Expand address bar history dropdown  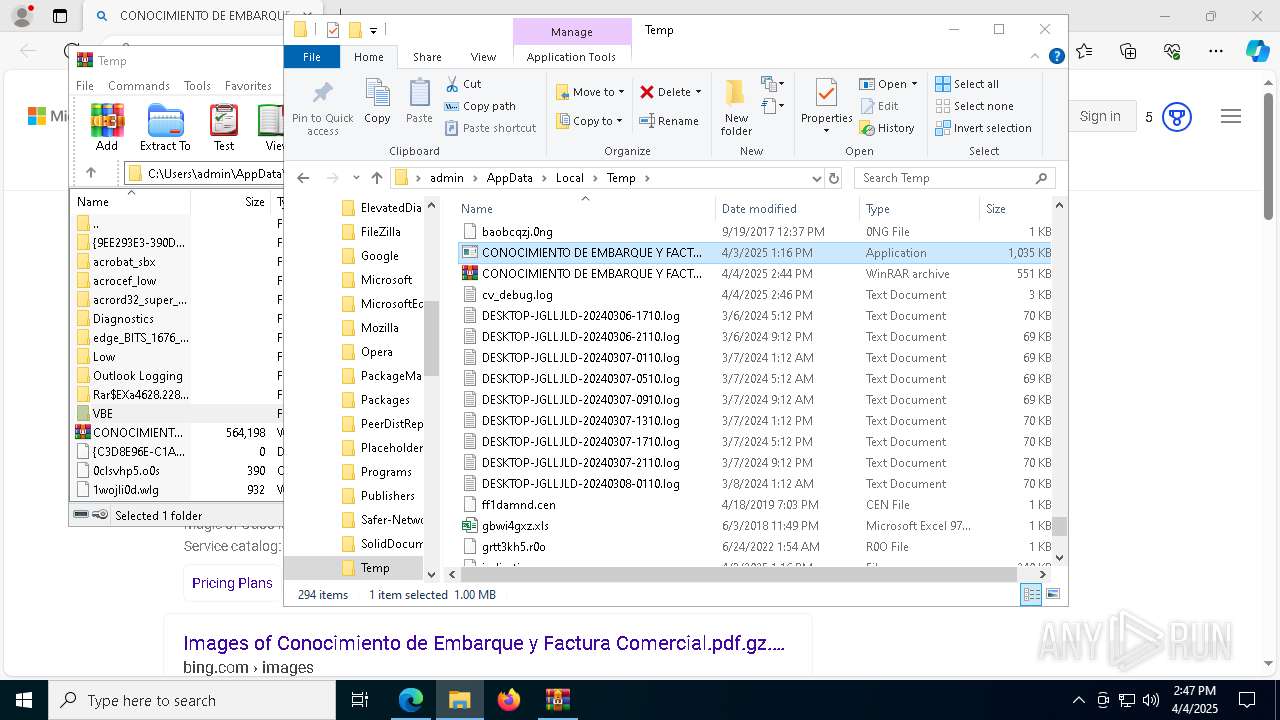pyautogui.click(x=817, y=178)
